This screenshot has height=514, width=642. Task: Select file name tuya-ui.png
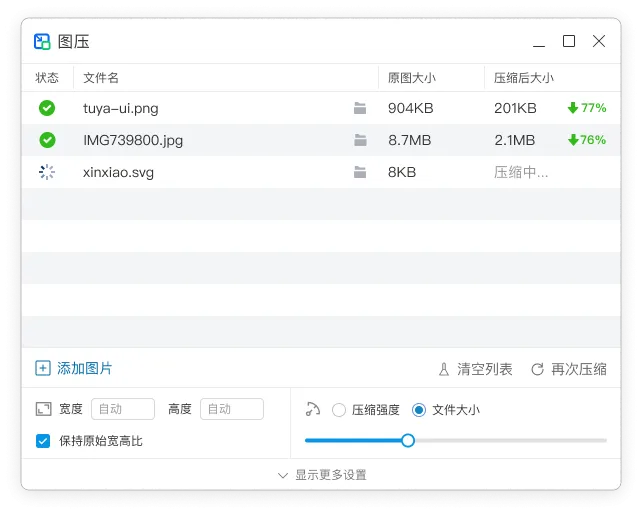(x=120, y=109)
